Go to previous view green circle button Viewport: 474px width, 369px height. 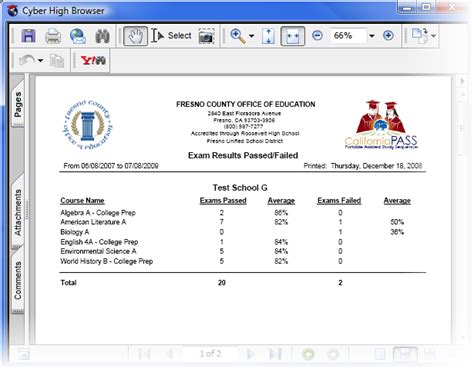(308, 354)
